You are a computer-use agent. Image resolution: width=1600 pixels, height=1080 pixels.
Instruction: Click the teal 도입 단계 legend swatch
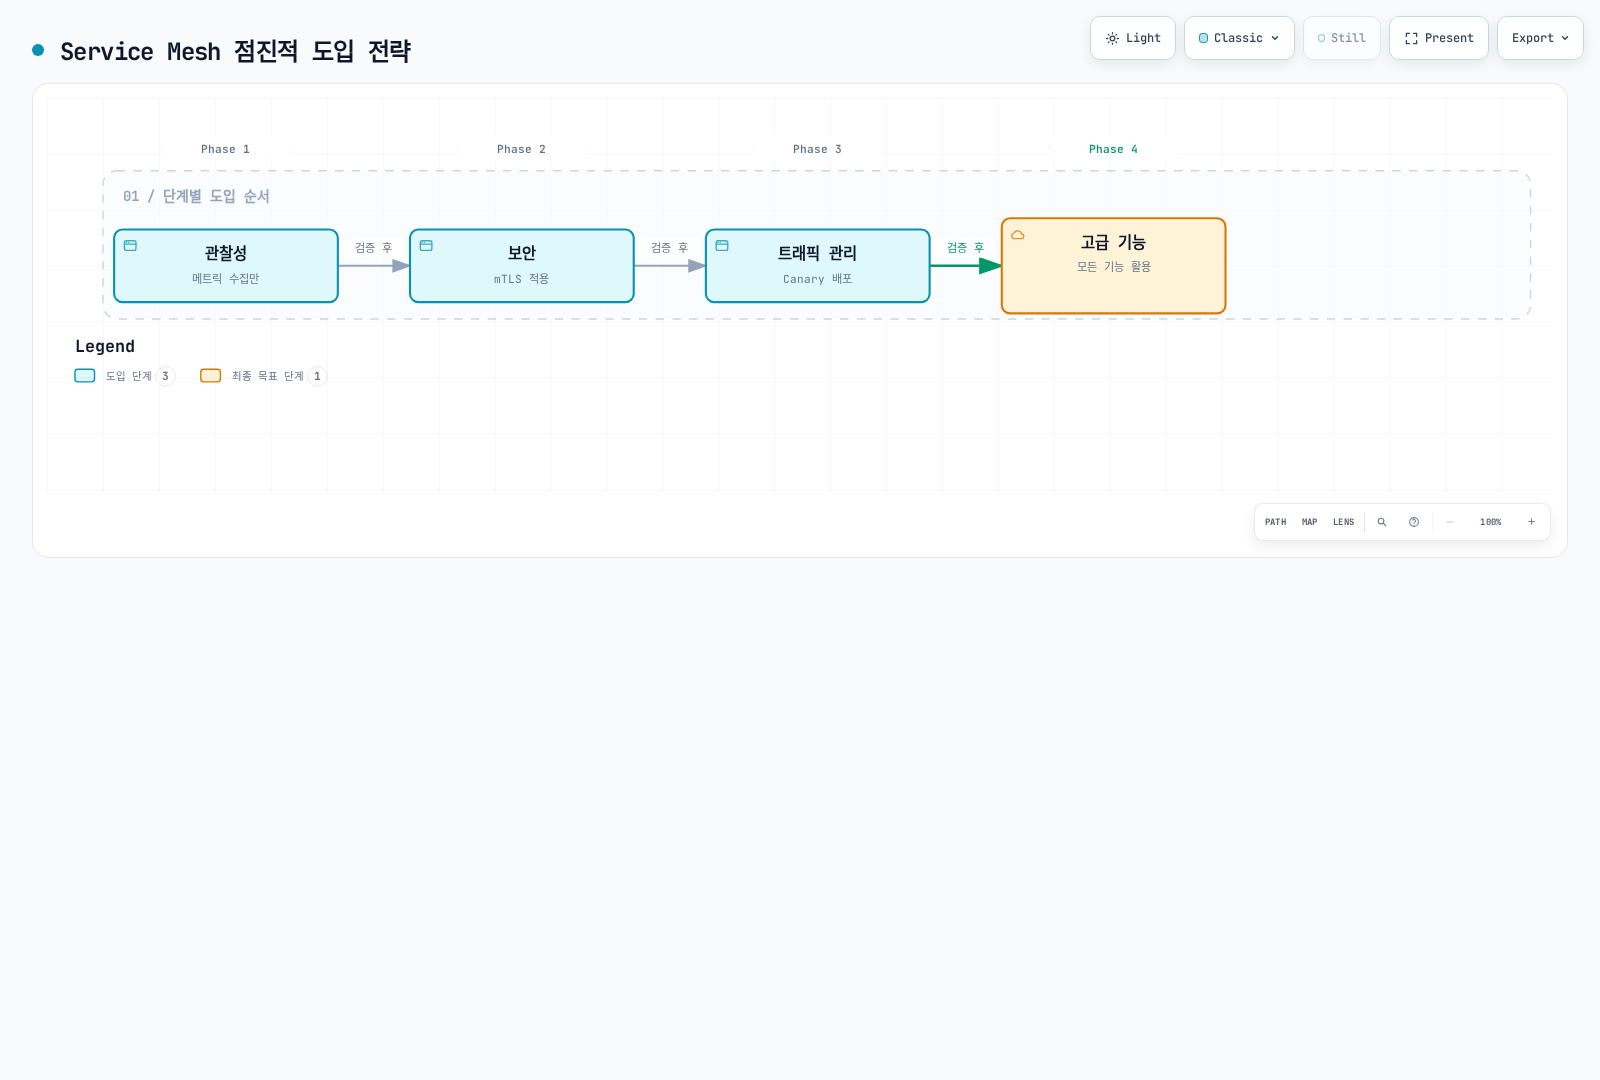[x=85, y=376]
